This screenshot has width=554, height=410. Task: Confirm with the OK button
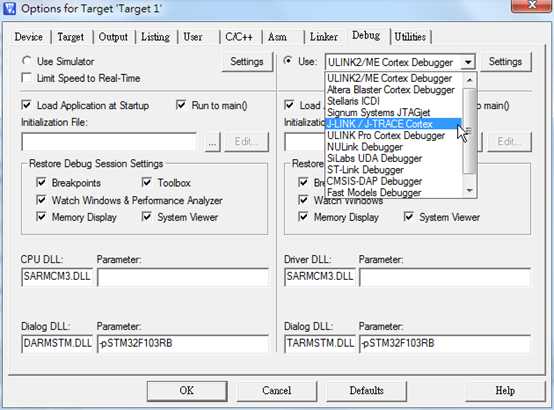click(x=187, y=391)
